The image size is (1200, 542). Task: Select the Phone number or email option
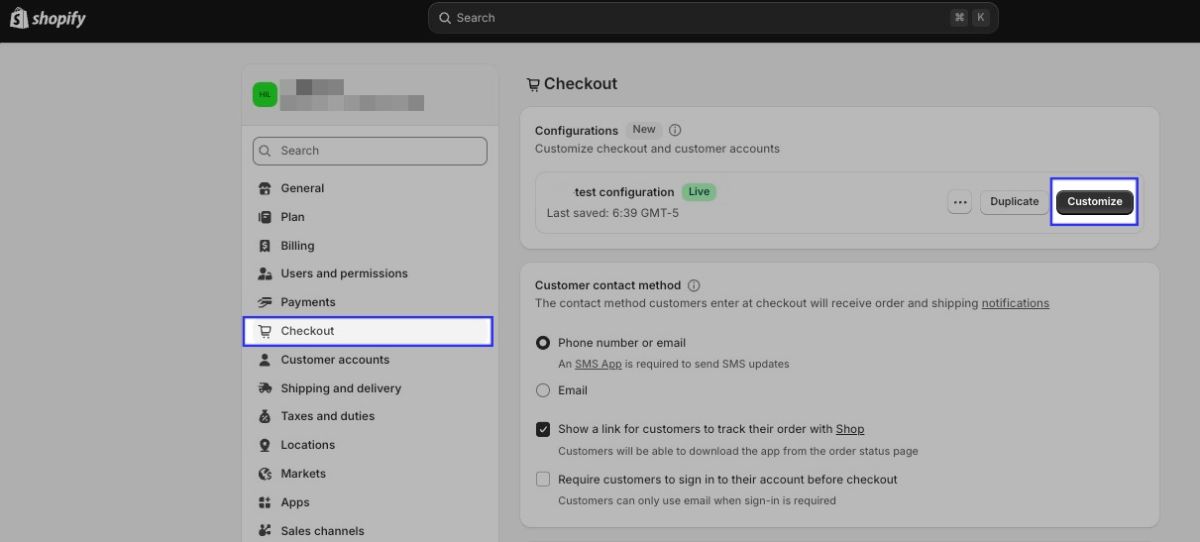543,343
